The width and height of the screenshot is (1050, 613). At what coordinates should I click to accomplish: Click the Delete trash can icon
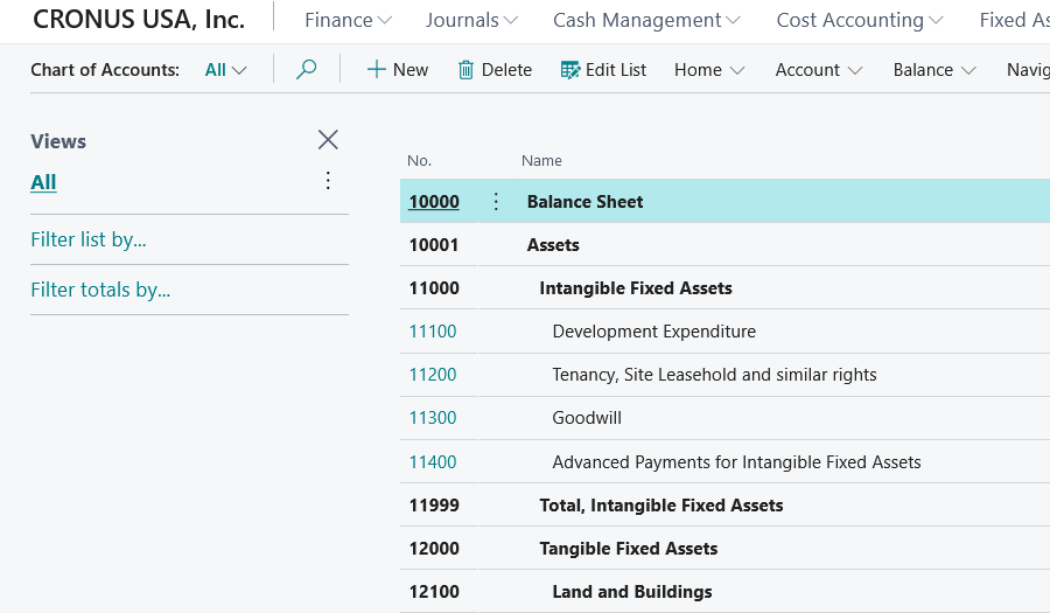click(x=465, y=70)
